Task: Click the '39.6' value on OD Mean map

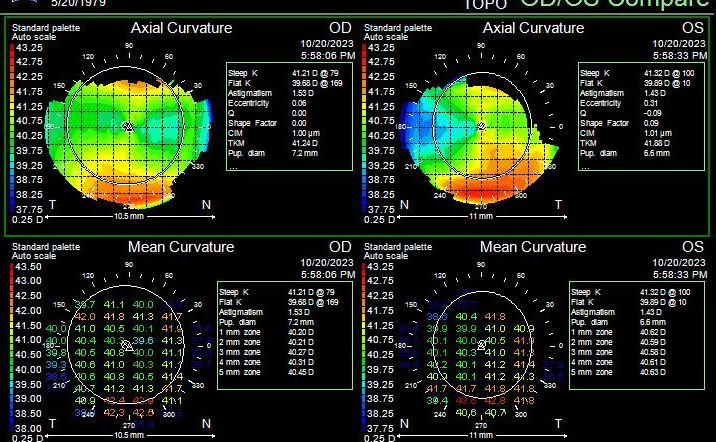Action: (143, 341)
